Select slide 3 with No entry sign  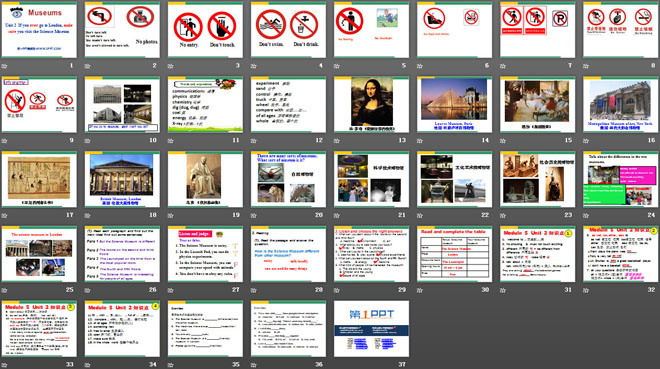pyautogui.click(x=205, y=30)
